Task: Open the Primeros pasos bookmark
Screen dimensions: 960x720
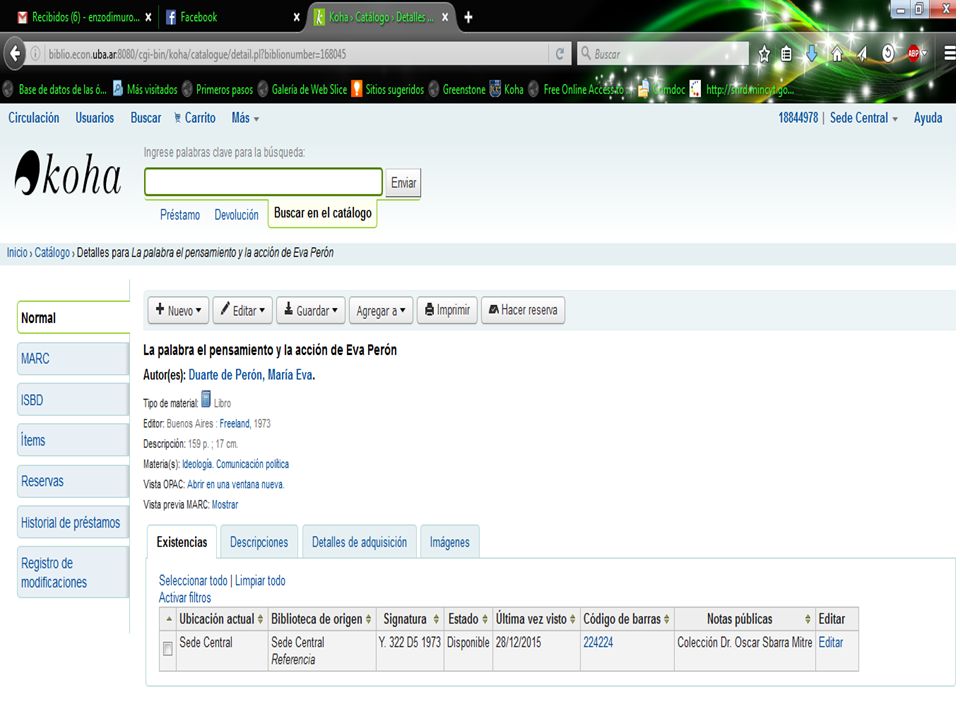Action: 217,89
